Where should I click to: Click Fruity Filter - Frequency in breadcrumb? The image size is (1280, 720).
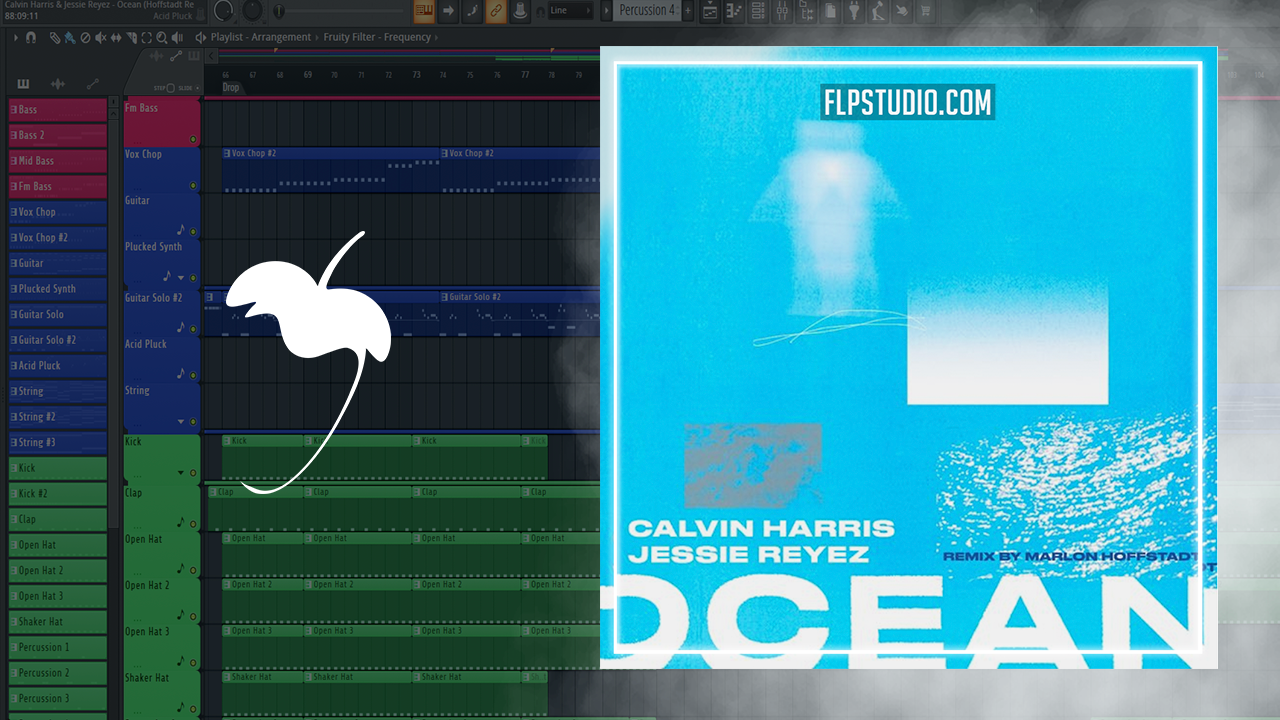(377, 38)
